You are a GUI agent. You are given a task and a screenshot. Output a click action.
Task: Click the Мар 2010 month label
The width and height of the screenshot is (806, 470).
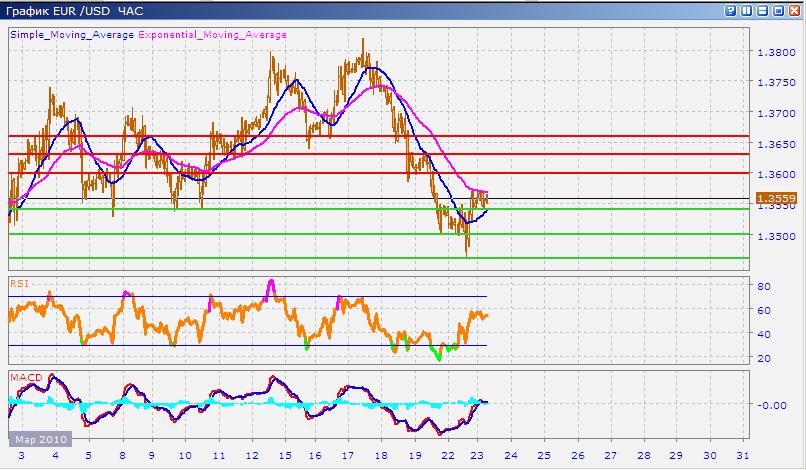(38, 439)
